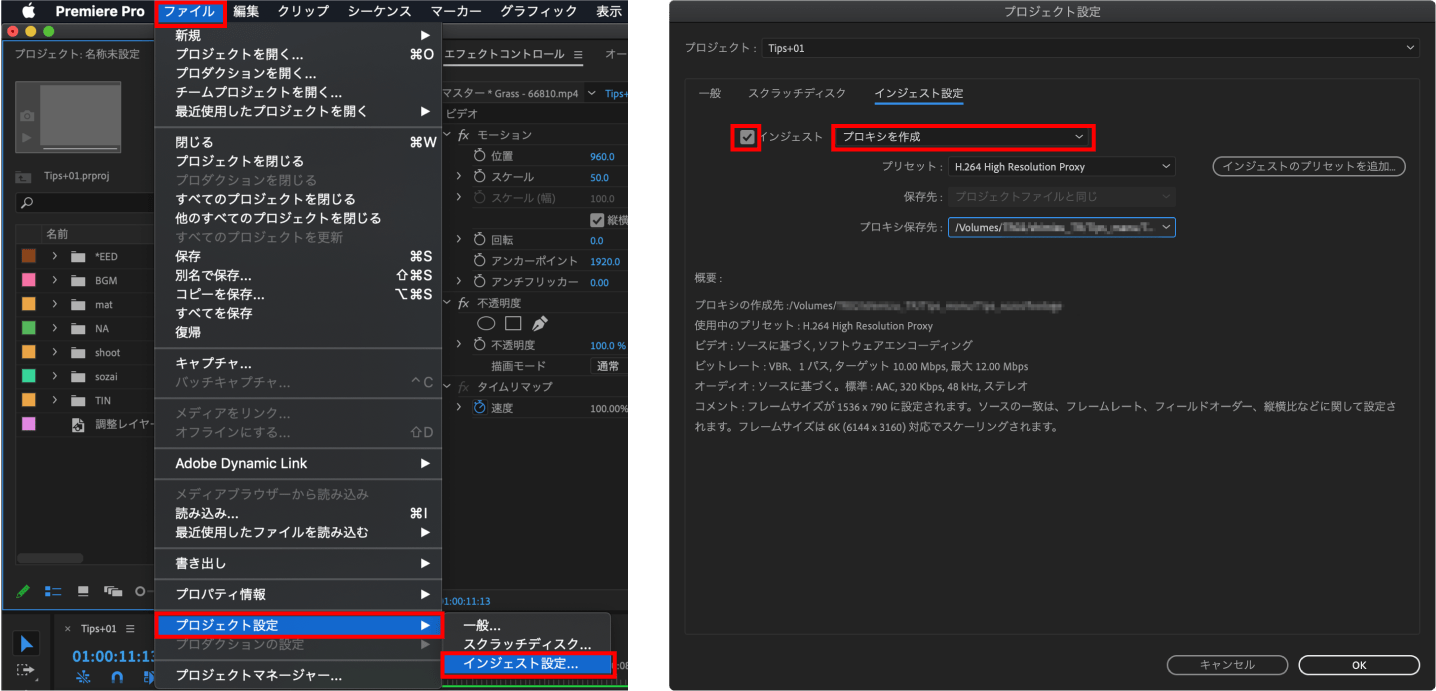Click the green pencil writable icon

tap(23, 590)
